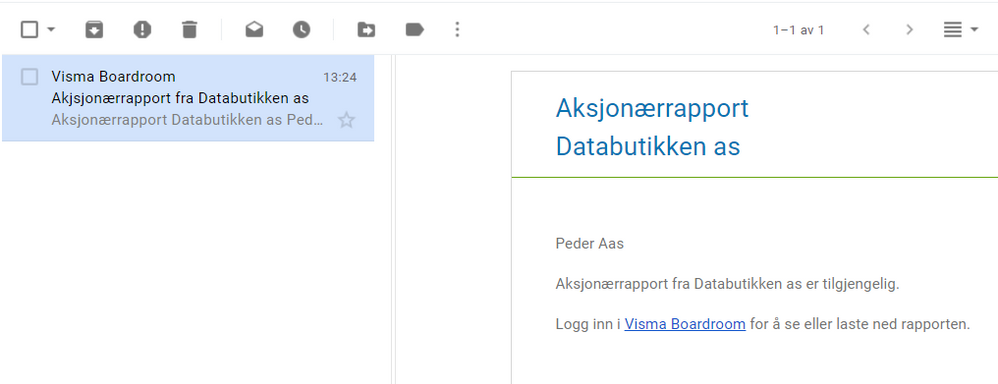The width and height of the screenshot is (998, 384).
Task: Archive the selected email
Action: tap(94, 29)
